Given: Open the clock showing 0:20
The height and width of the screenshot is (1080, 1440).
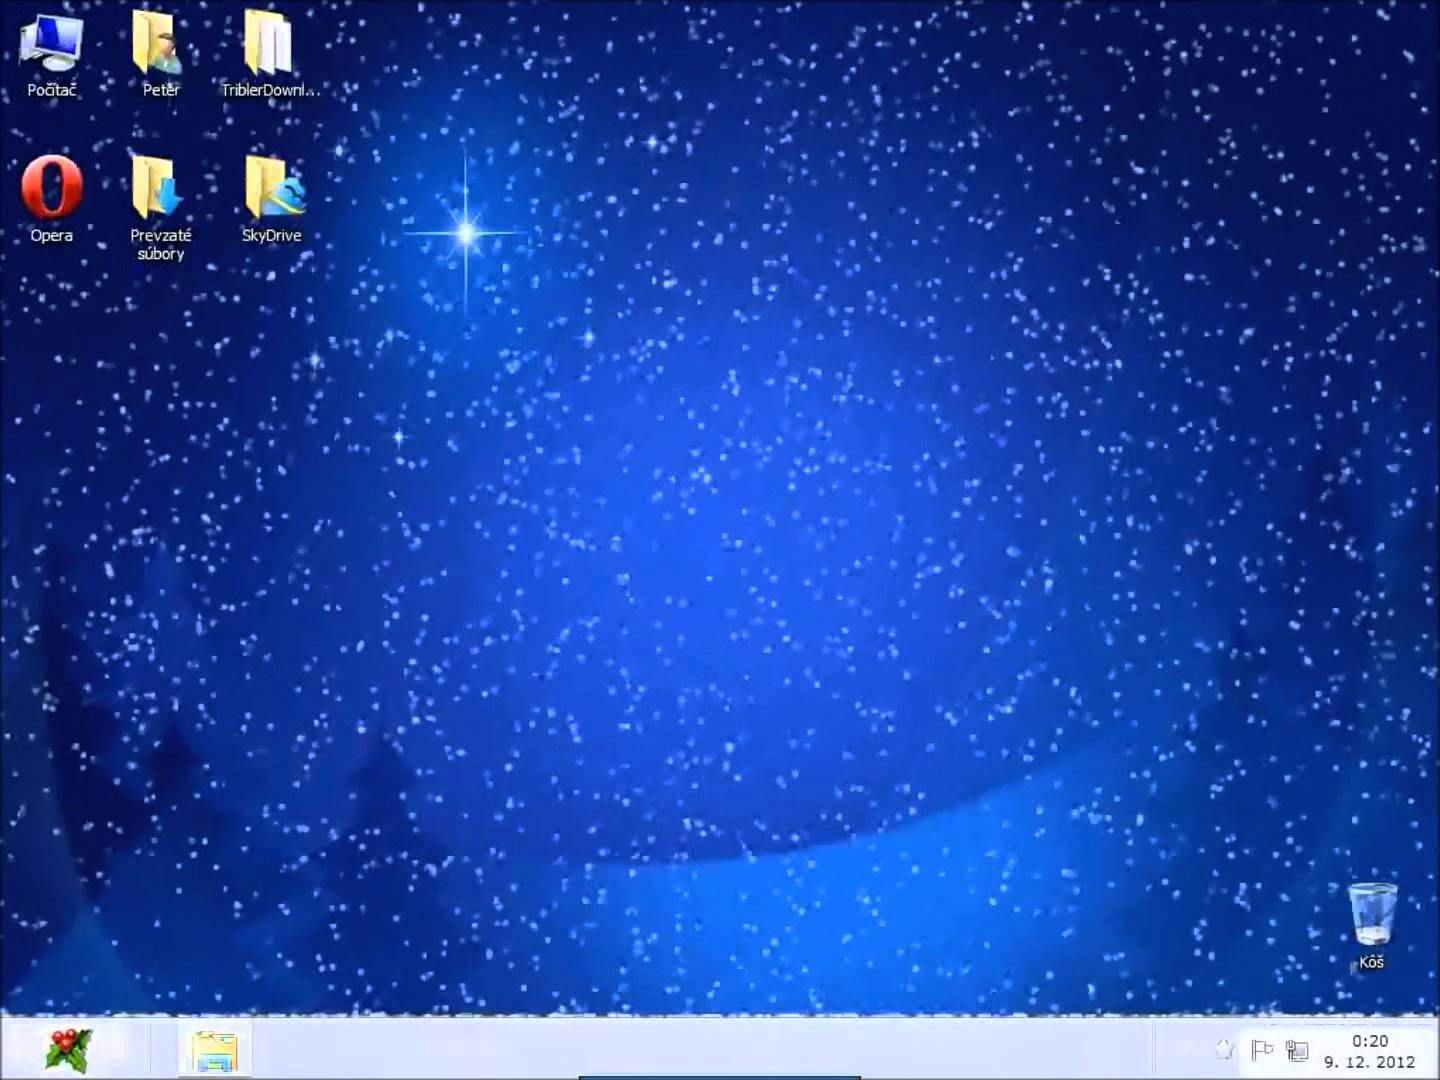Looking at the screenshot, I should (x=1370, y=1041).
